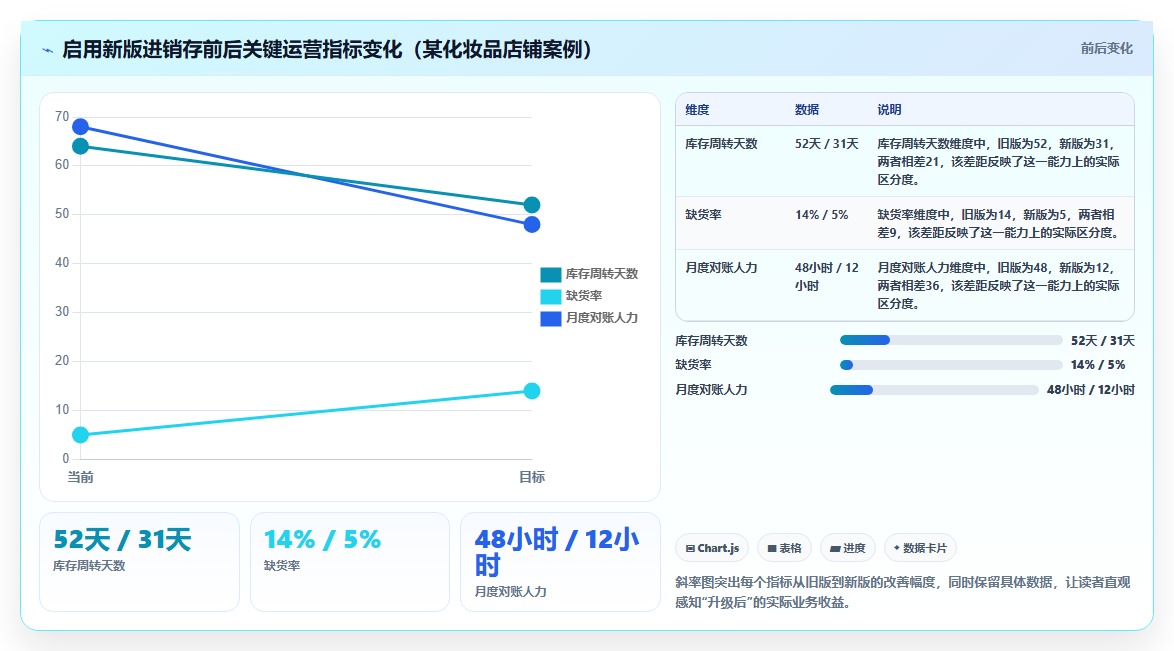This screenshot has width=1174, height=651.
Task: Click the 前后变化 label in header
Action: [x=1106, y=49]
